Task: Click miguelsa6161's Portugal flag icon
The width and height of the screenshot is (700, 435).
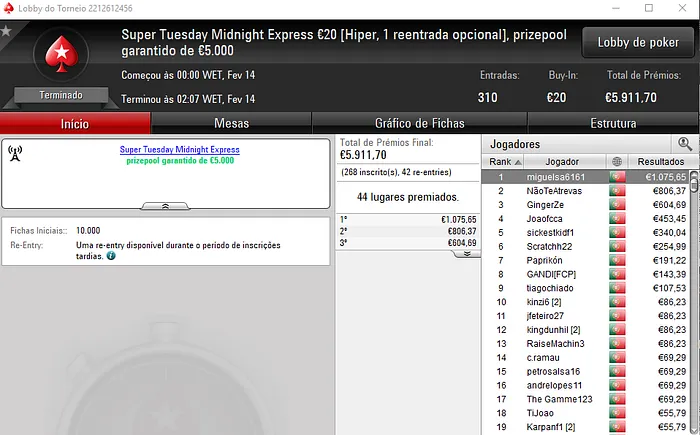Action: [x=617, y=177]
